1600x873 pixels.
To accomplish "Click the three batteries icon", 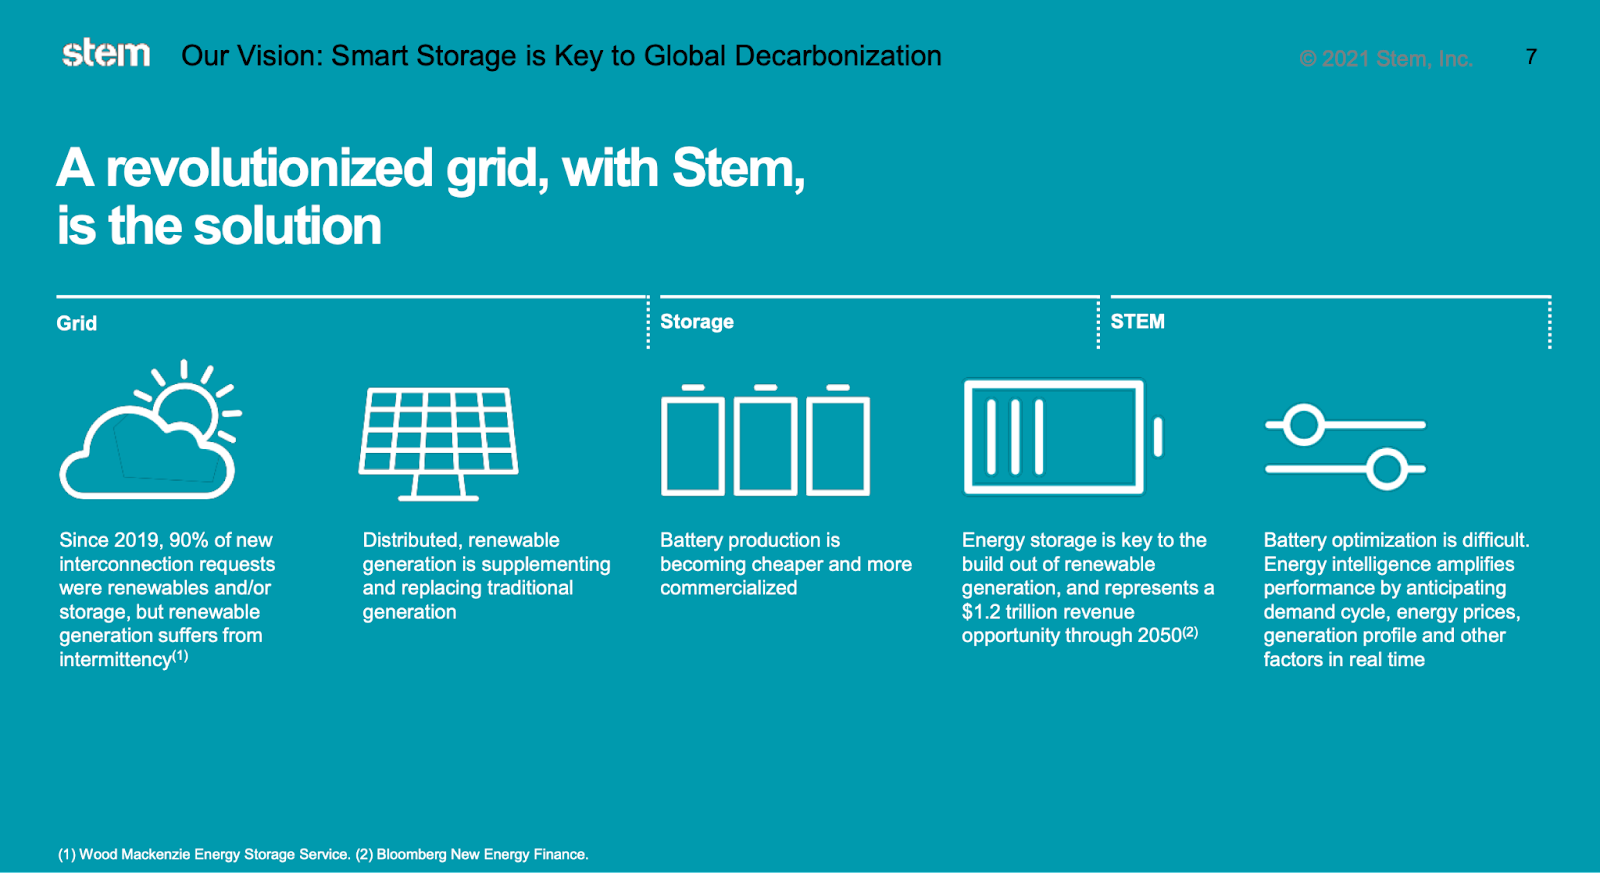I will [765, 439].
